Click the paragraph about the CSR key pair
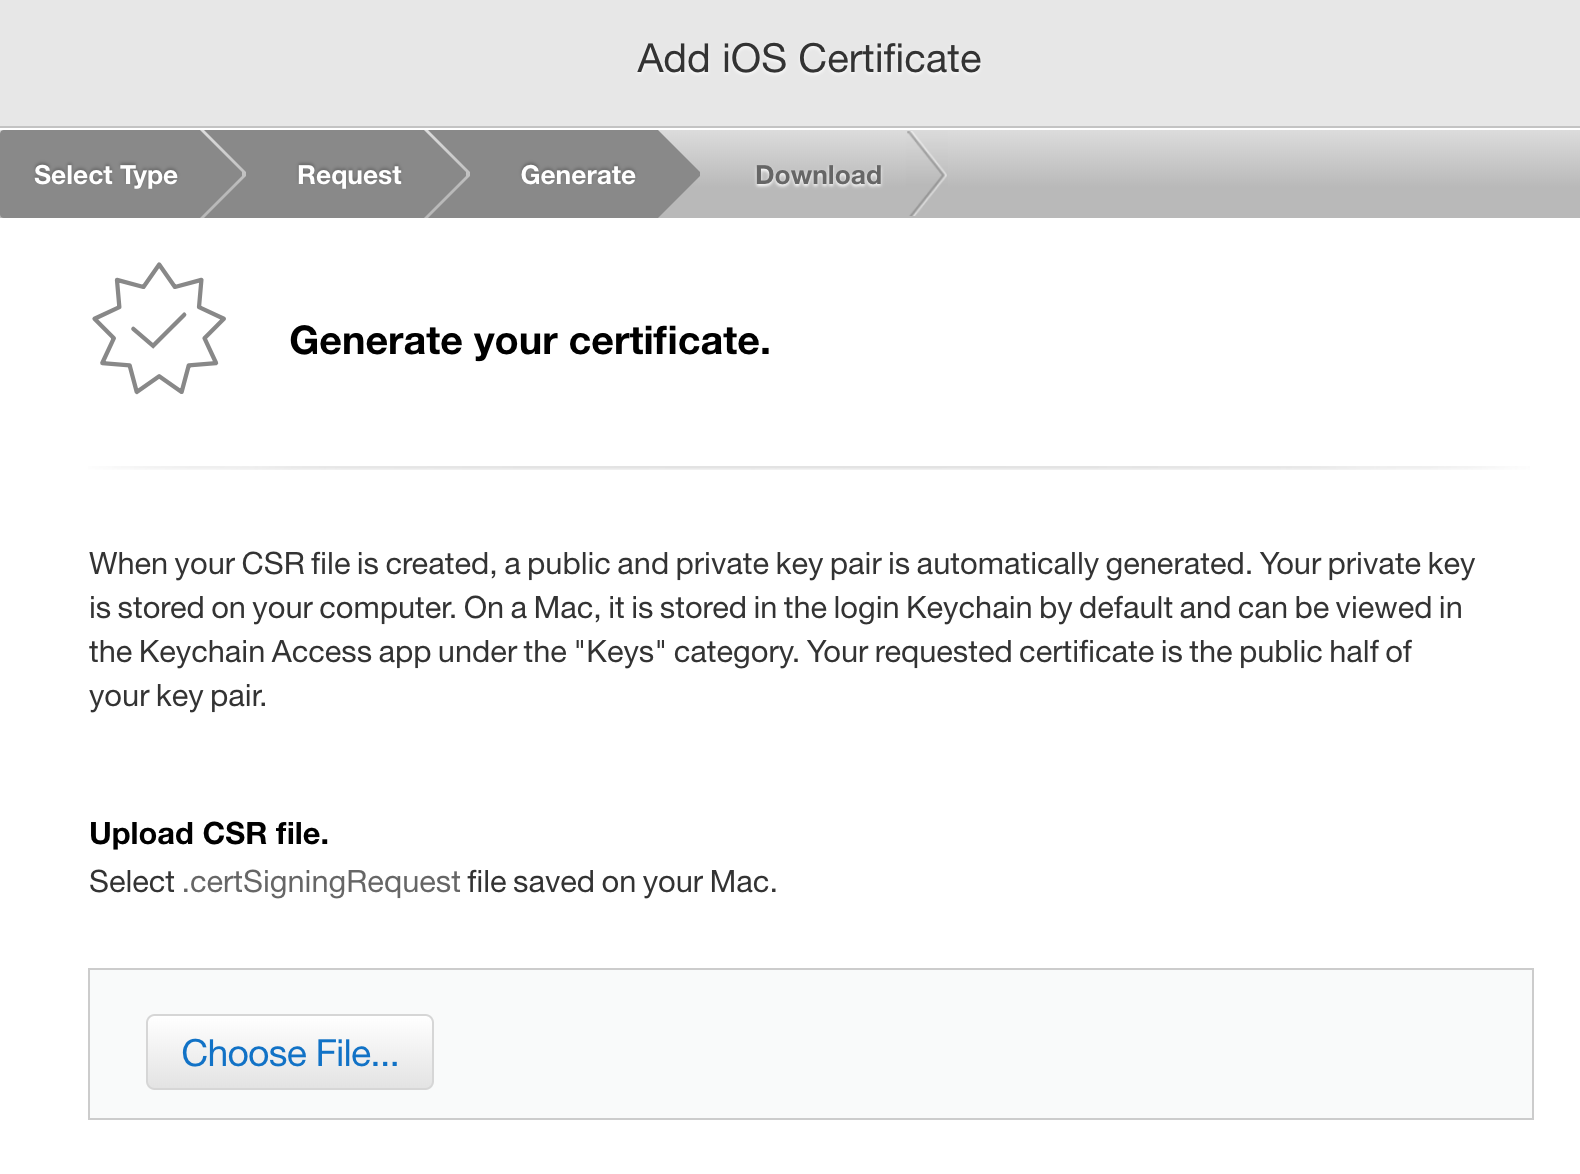This screenshot has width=1580, height=1174. pos(780,629)
